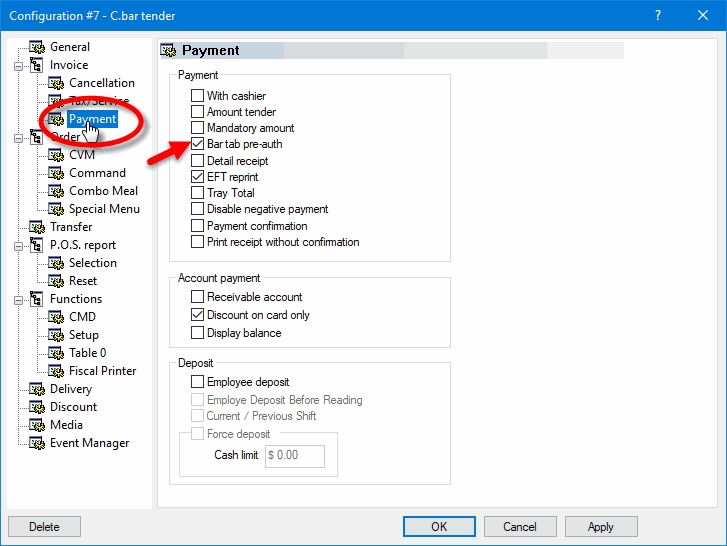This screenshot has width=727, height=546.
Task: Toggle Discount on card only checkbox
Action: coord(198,315)
